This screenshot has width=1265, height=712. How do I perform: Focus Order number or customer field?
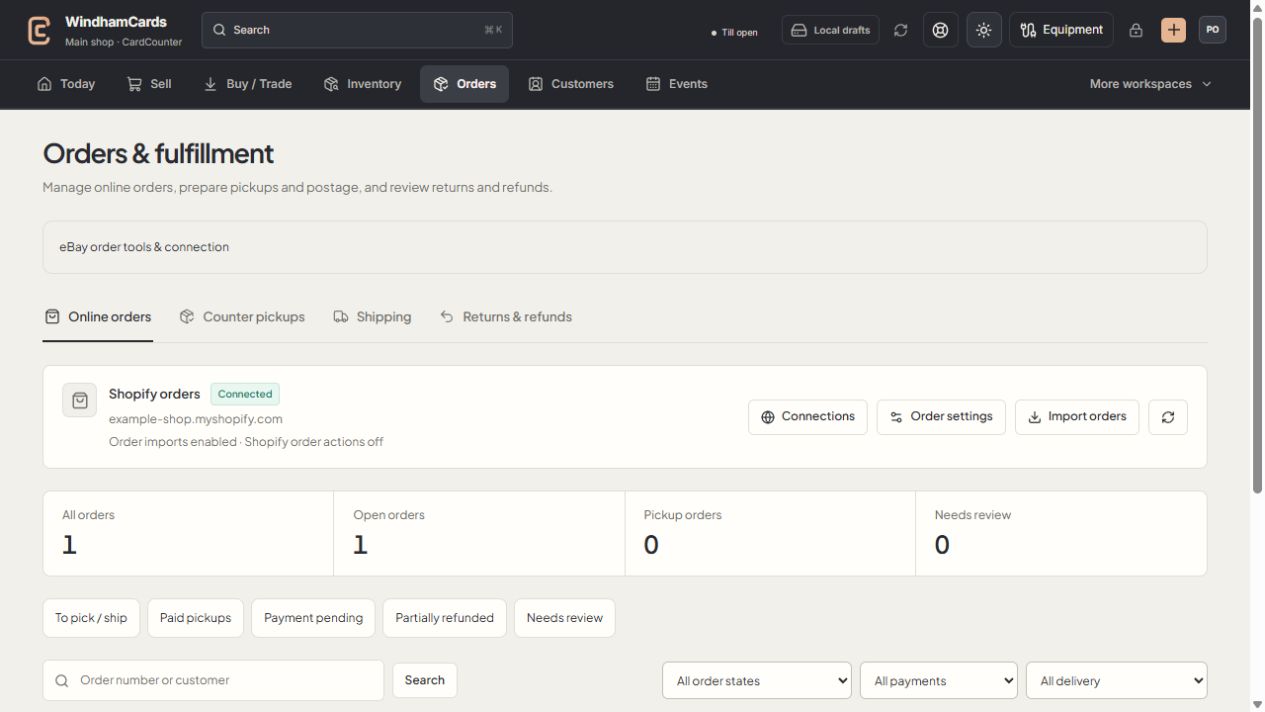(213, 680)
